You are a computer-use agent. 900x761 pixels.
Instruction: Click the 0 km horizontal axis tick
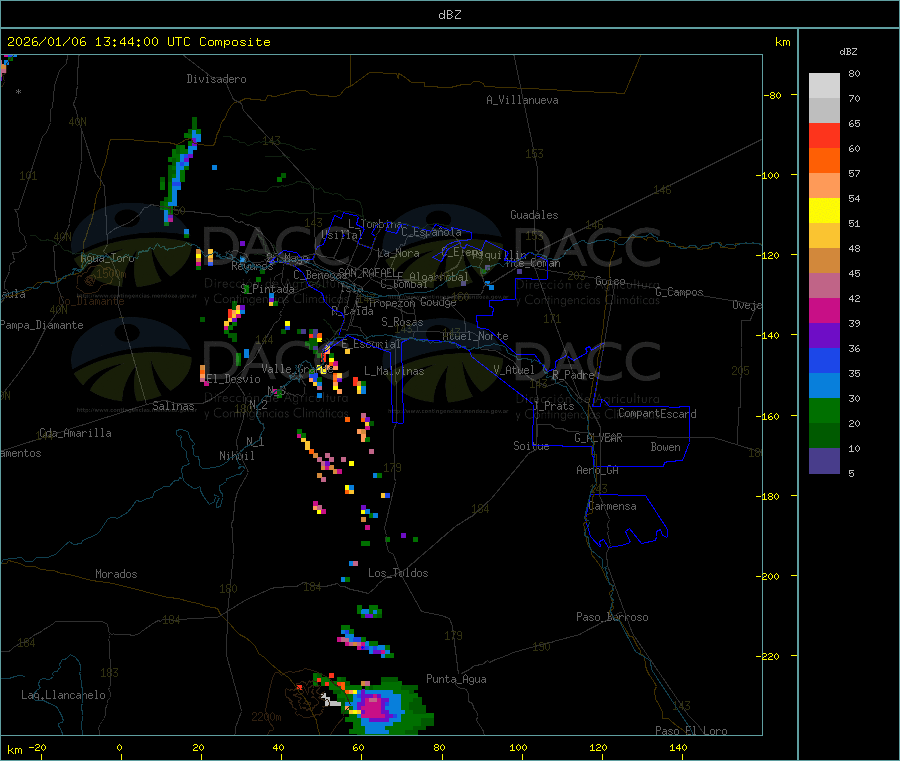coord(119,748)
